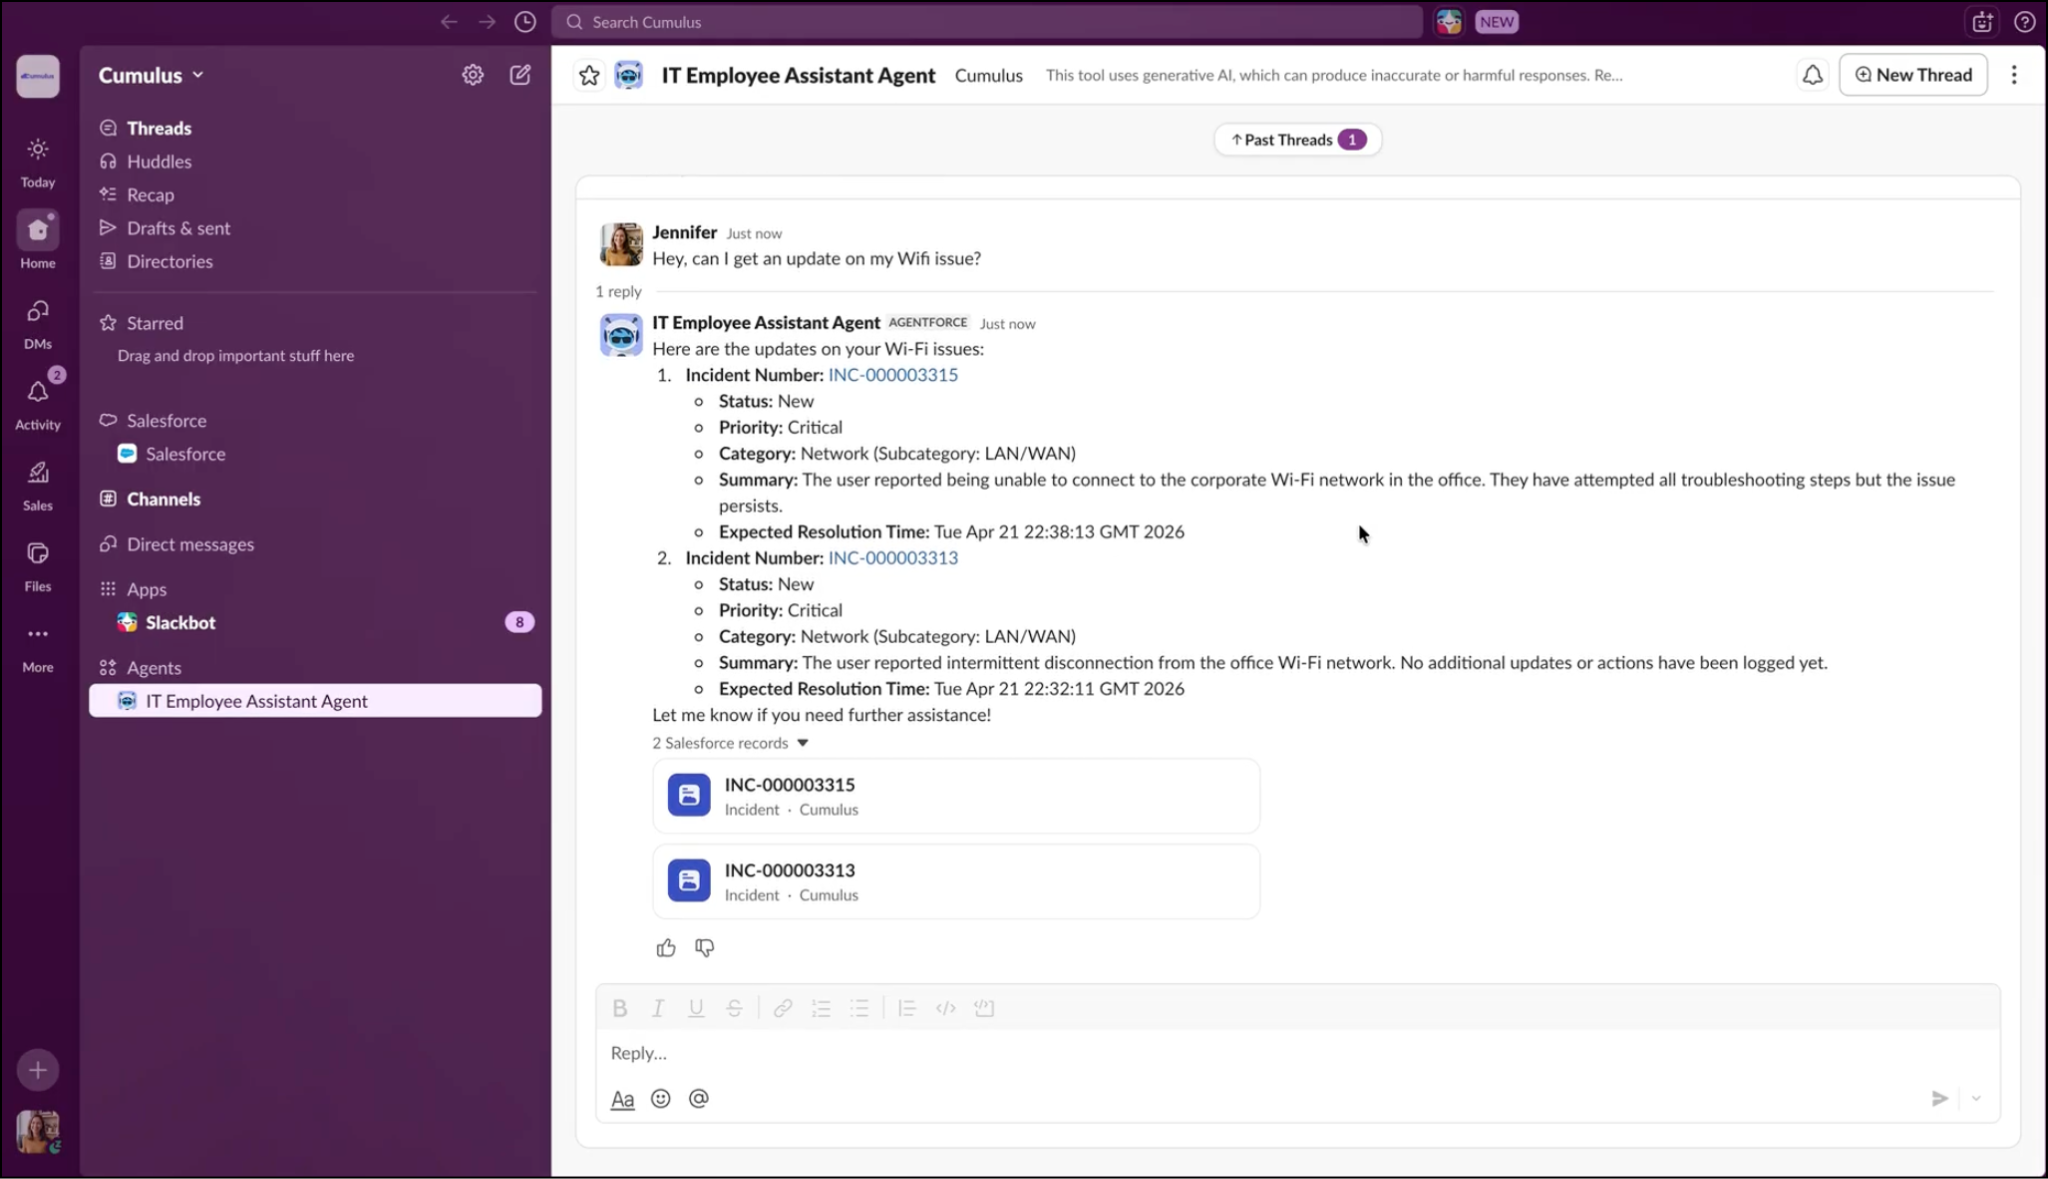Open the calendar sparkle icon top right
This screenshot has height=1179, width=2048.
coord(1982,22)
